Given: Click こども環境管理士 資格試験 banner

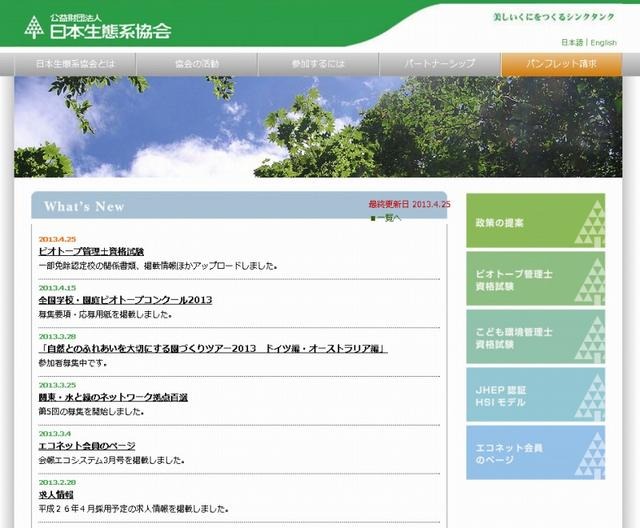Looking at the screenshot, I should (x=536, y=337).
